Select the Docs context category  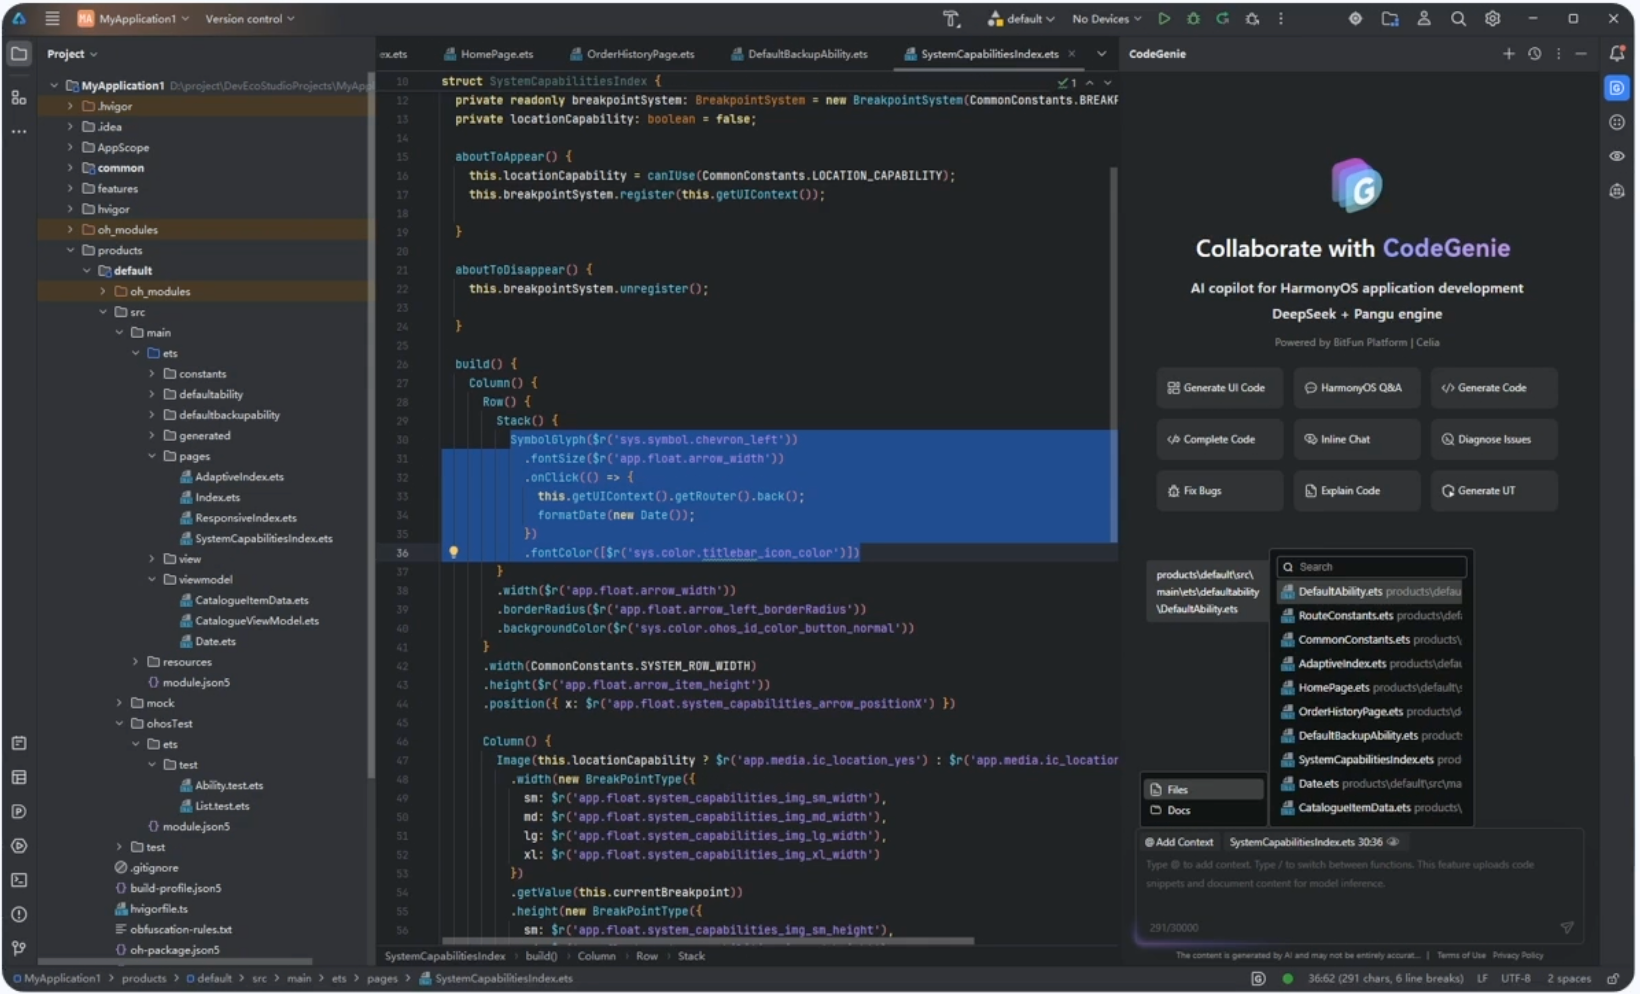1202,811
